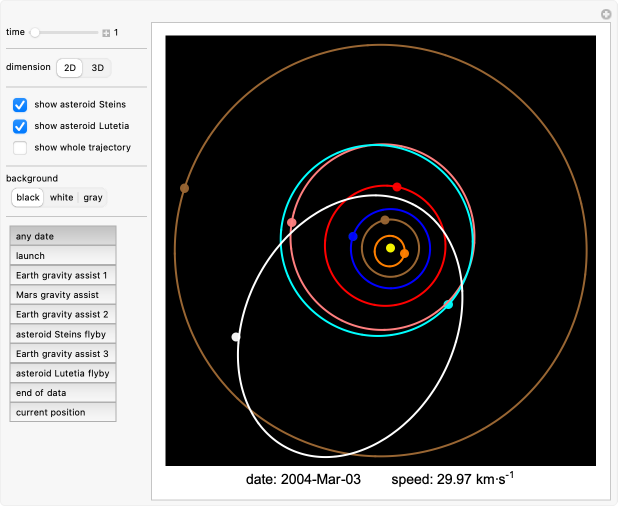Uncheck show asteroid Steins
This screenshot has width=618, height=507.
coord(20,104)
